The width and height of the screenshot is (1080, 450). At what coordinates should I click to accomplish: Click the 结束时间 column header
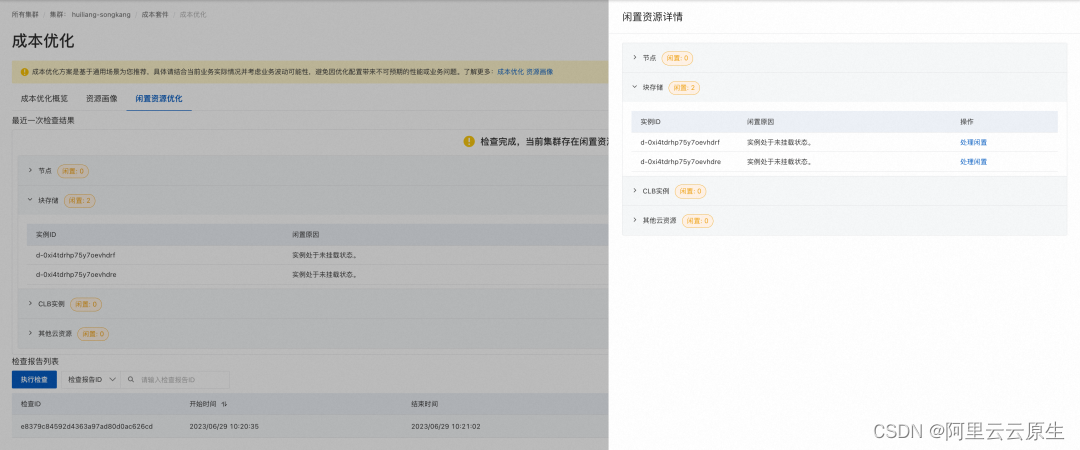(424, 404)
